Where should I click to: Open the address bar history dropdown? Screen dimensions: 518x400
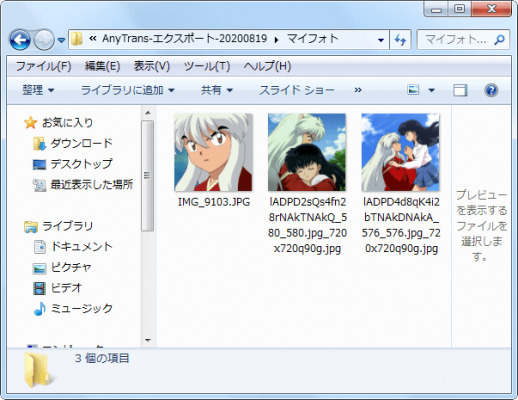(381, 40)
